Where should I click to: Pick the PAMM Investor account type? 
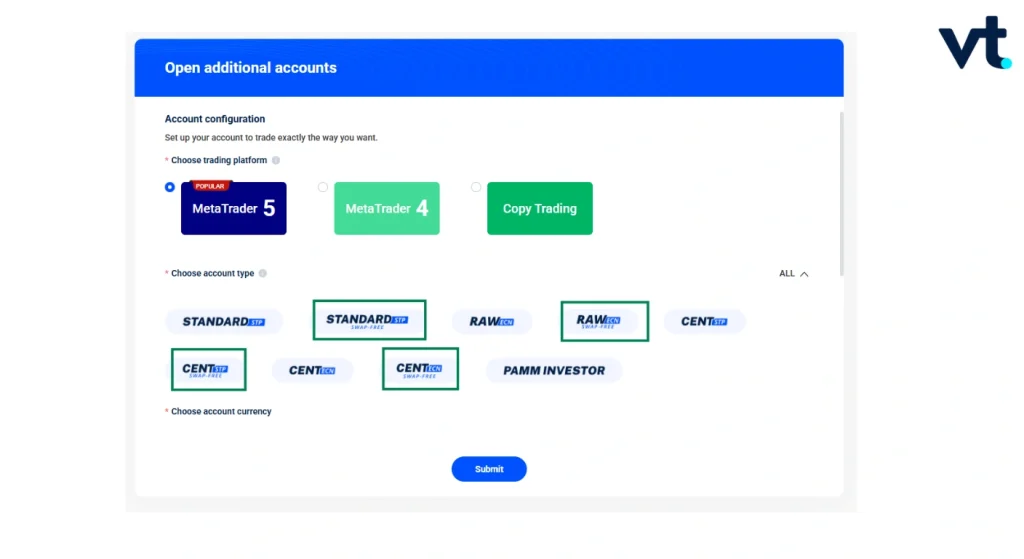(x=554, y=370)
